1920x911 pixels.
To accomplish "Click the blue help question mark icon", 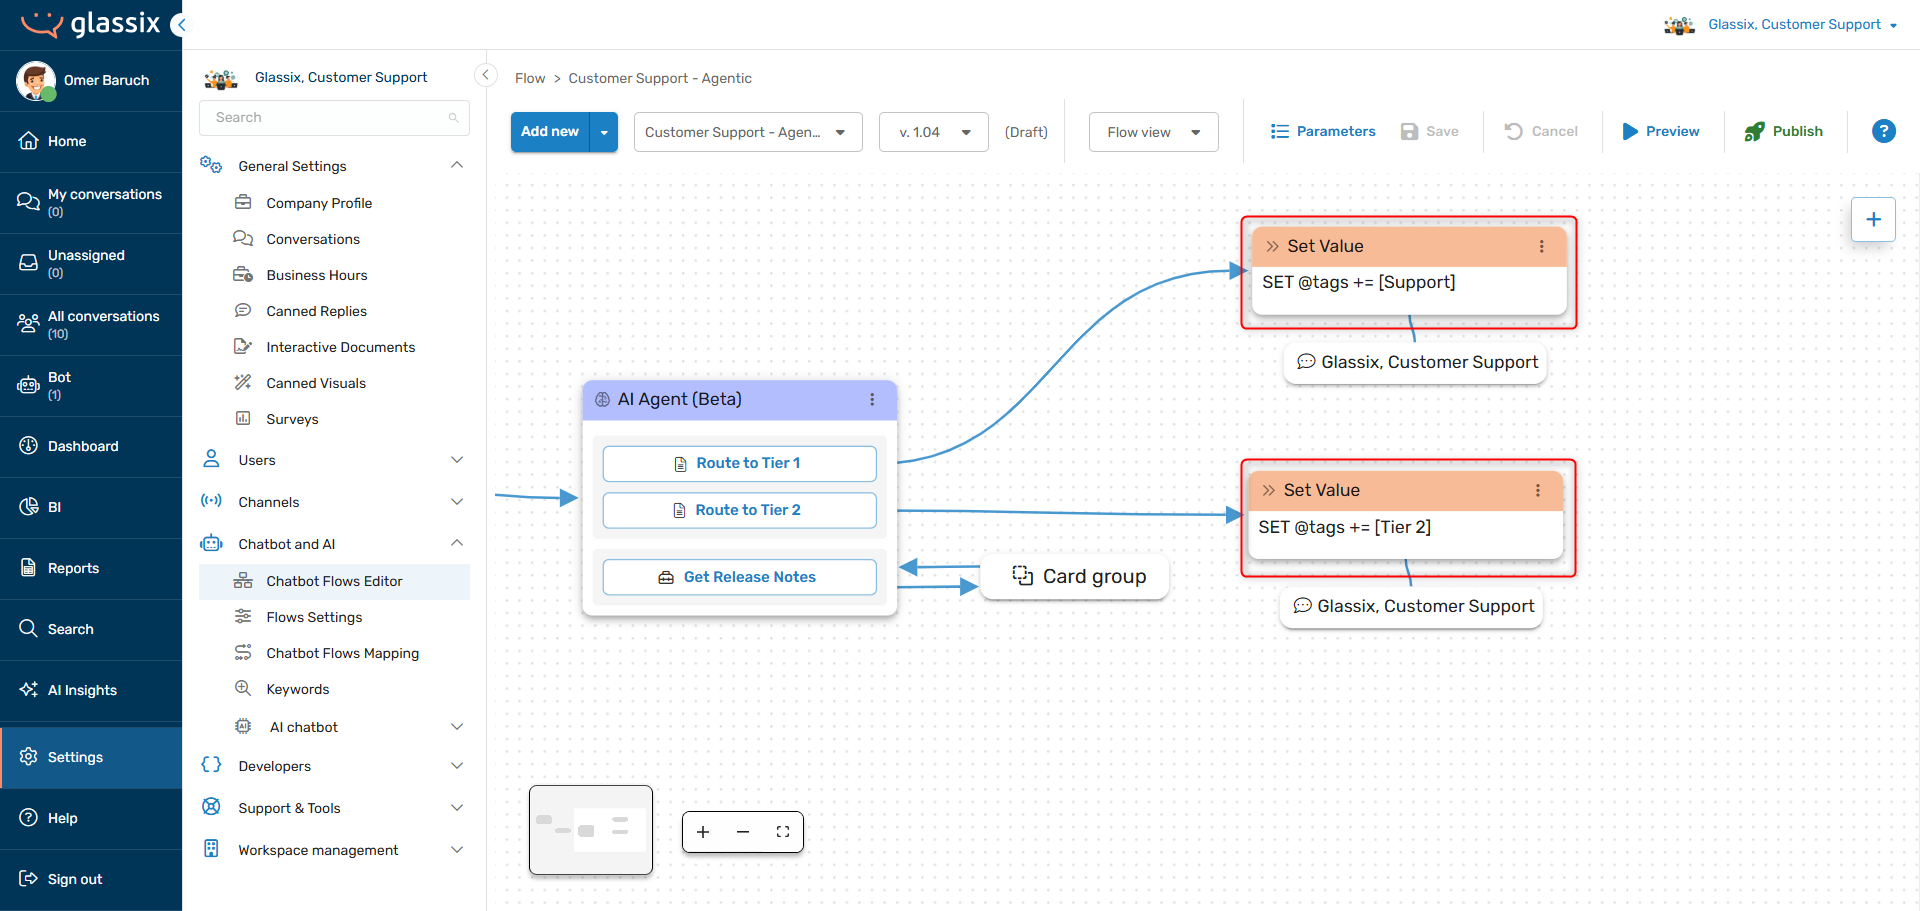I will click(x=1884, y=131).
